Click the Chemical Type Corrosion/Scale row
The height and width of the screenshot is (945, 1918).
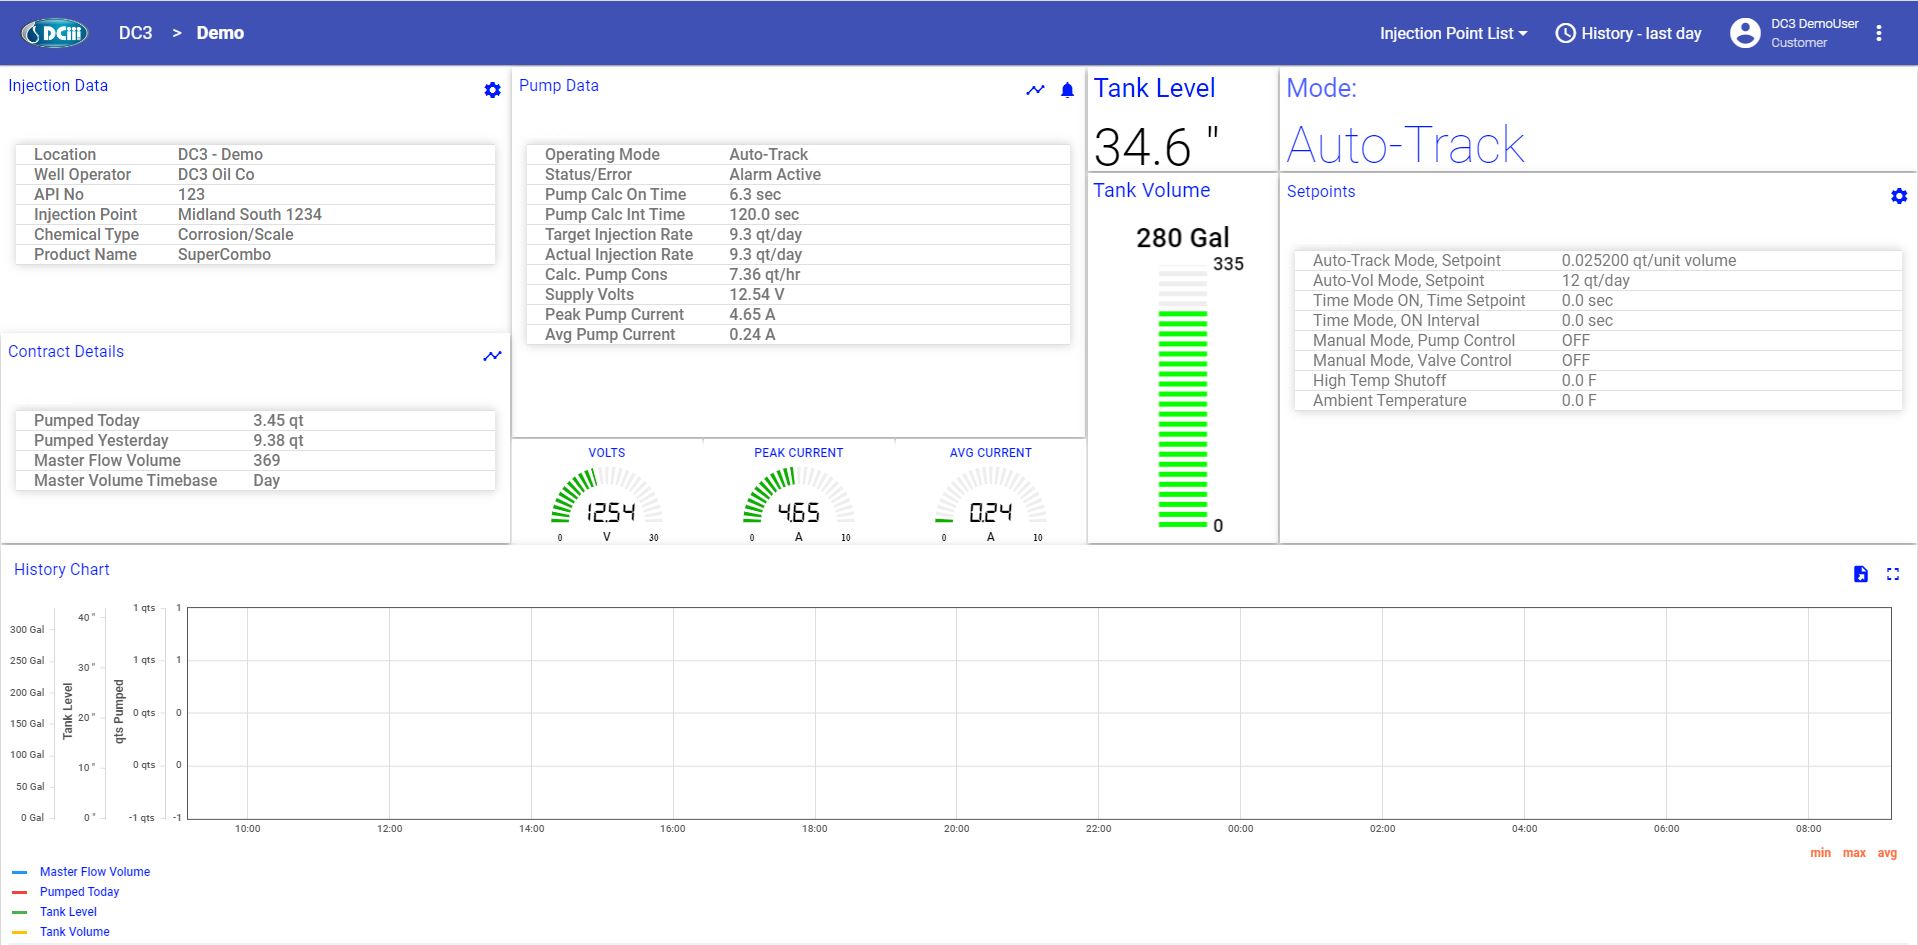pyautogui.click(x=255, y=235)
